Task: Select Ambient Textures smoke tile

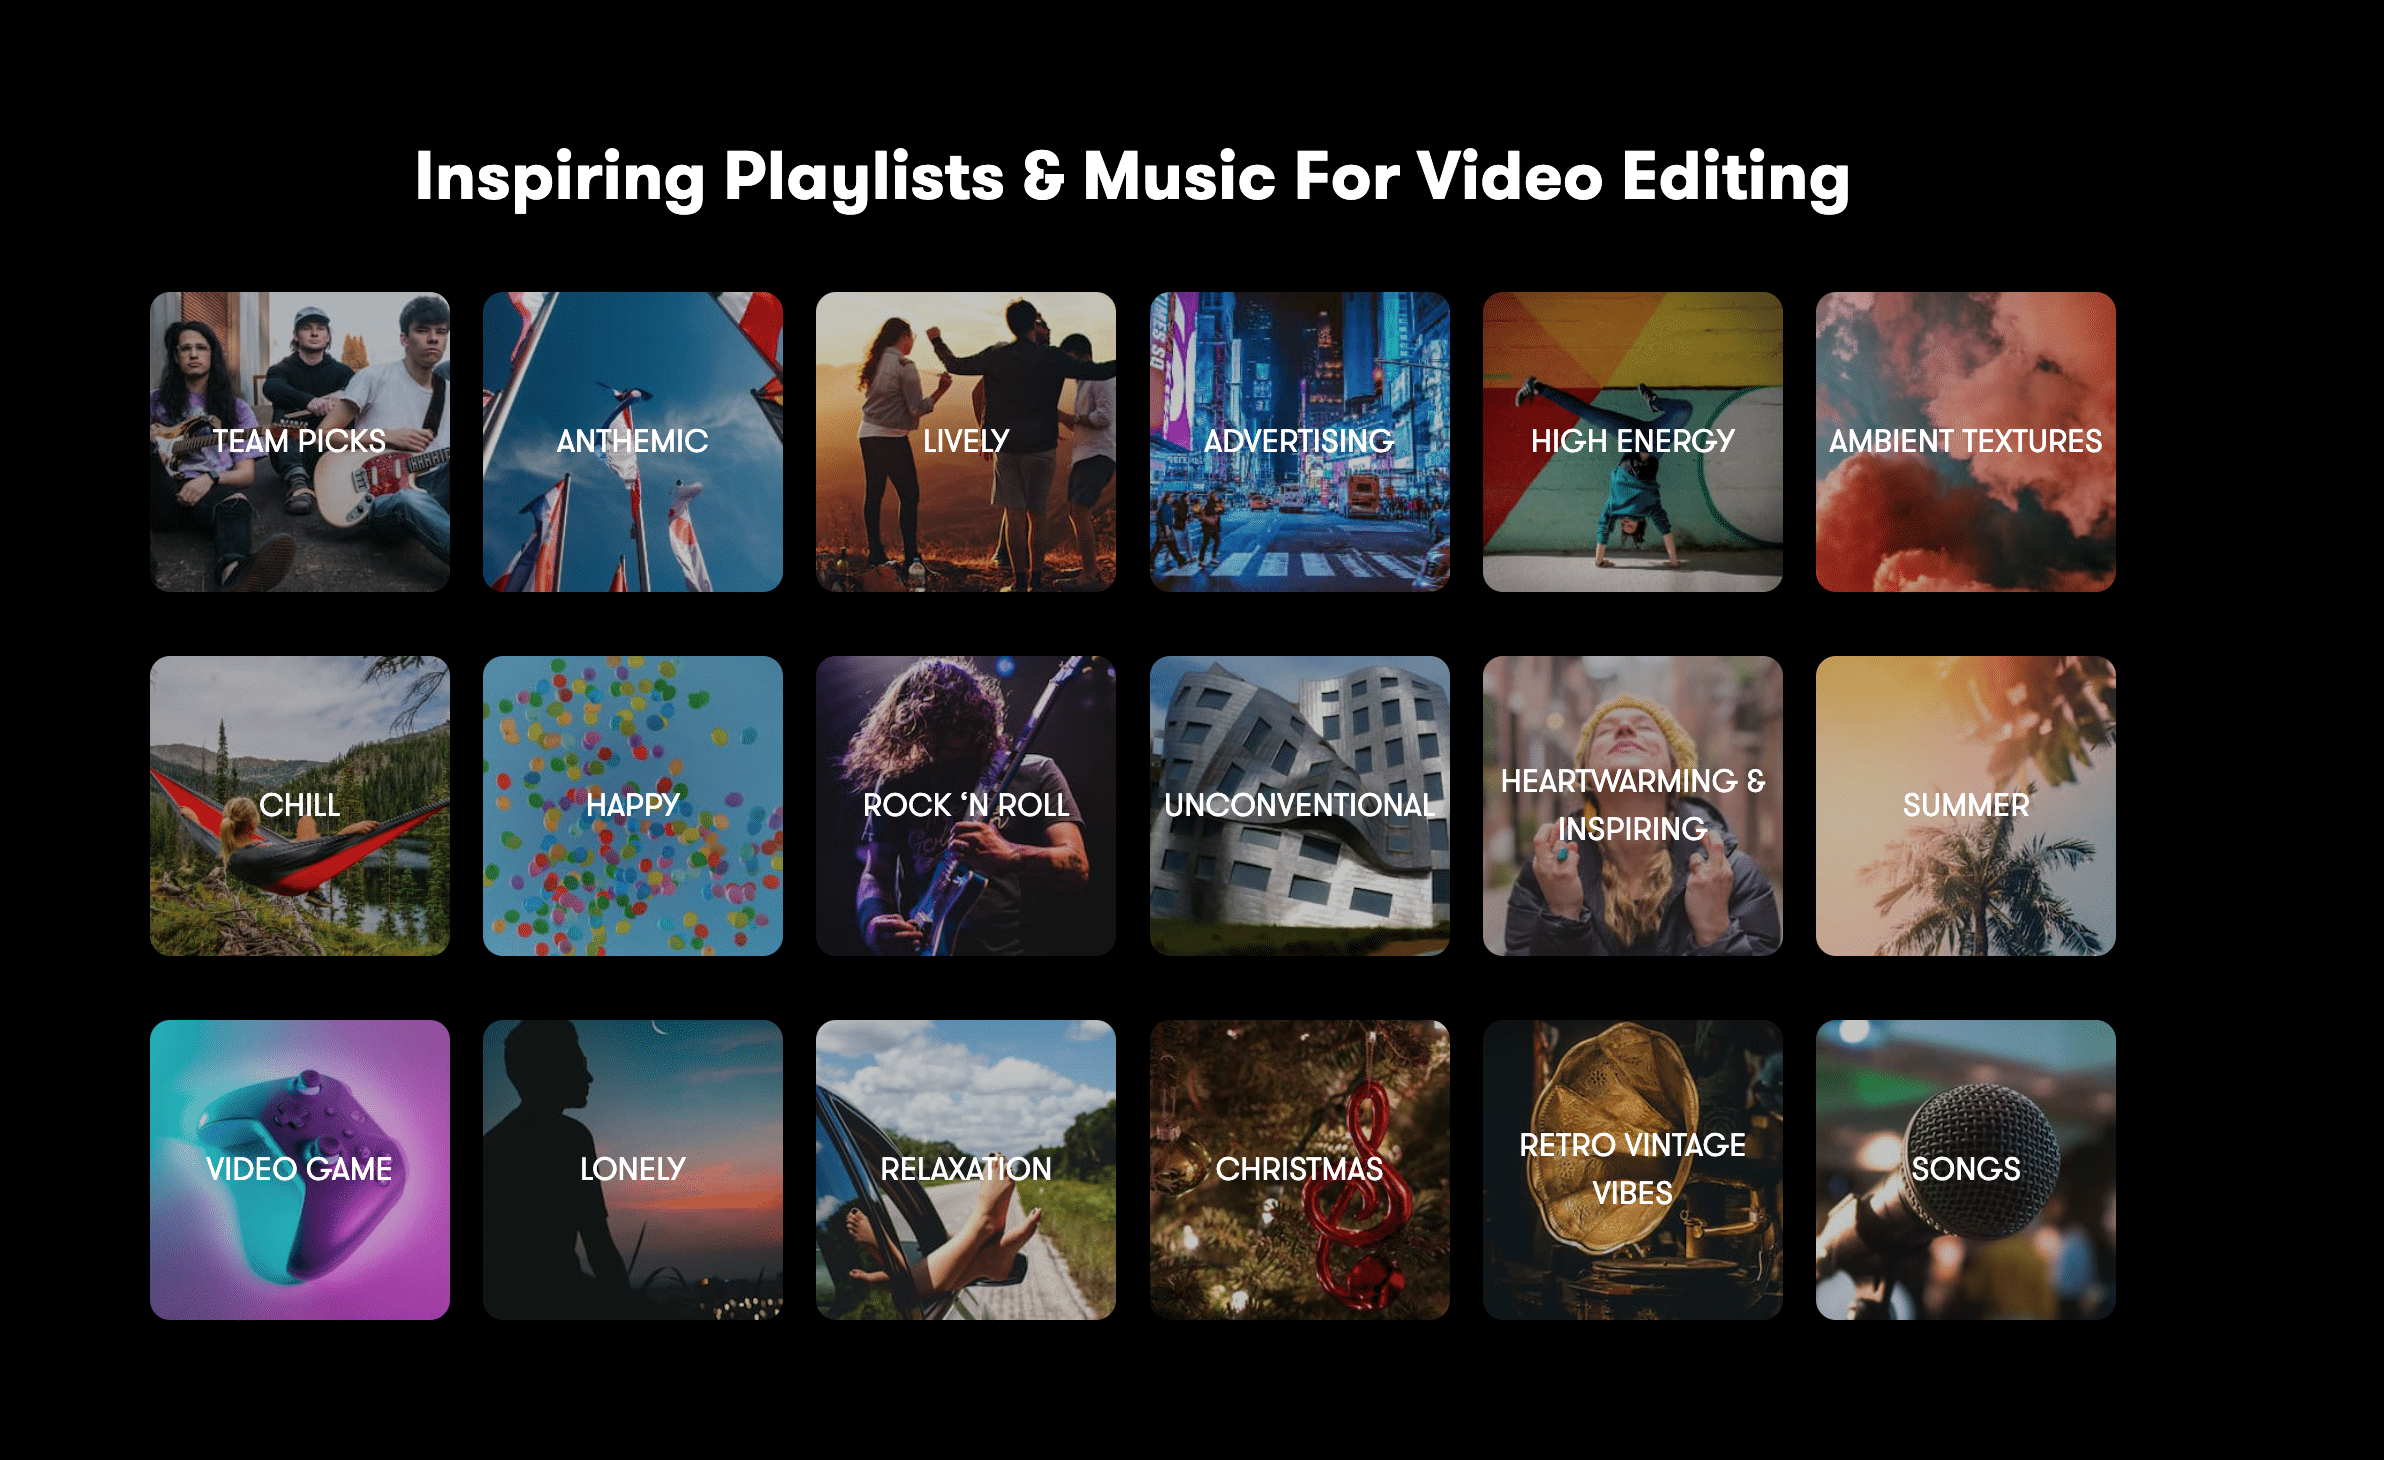Action: (x=1965, y=441)
